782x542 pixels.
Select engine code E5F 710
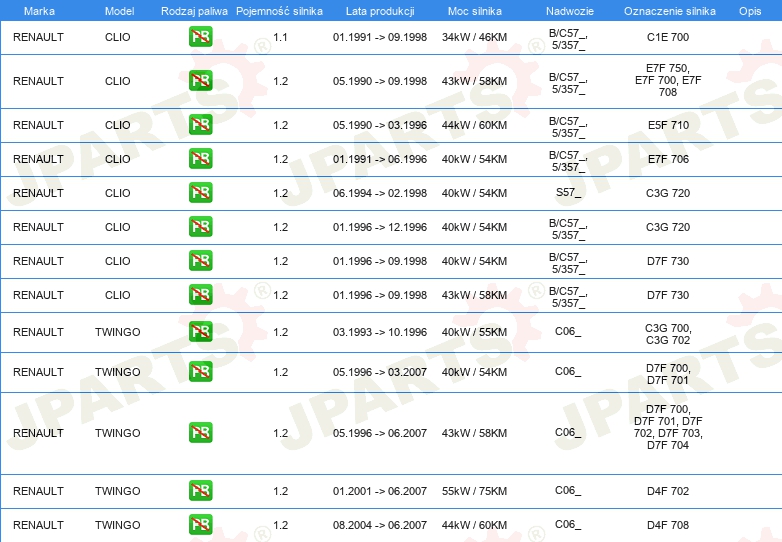click(668, 125)
